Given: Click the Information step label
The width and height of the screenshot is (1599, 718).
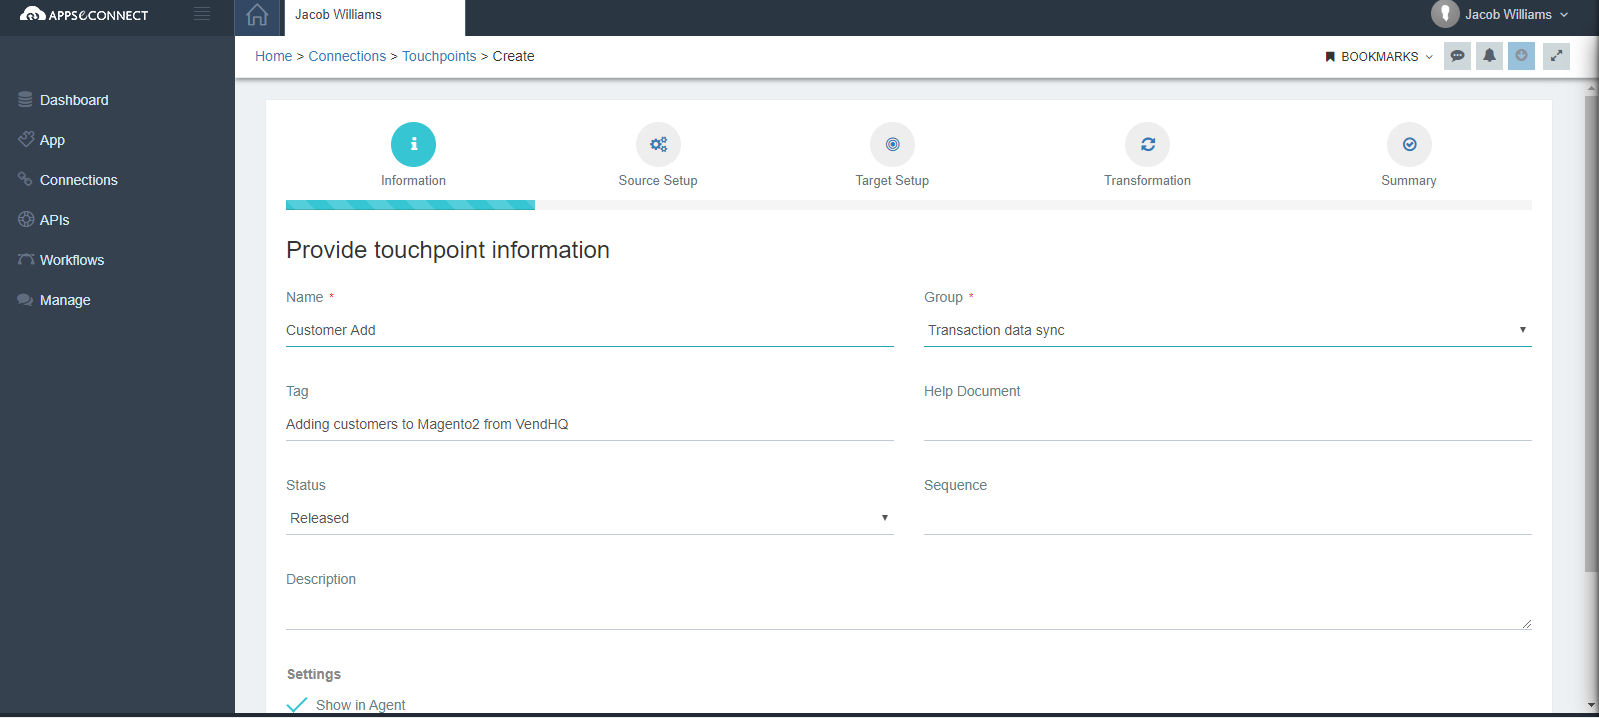Looking at the screenshot, I should point(413,180).
